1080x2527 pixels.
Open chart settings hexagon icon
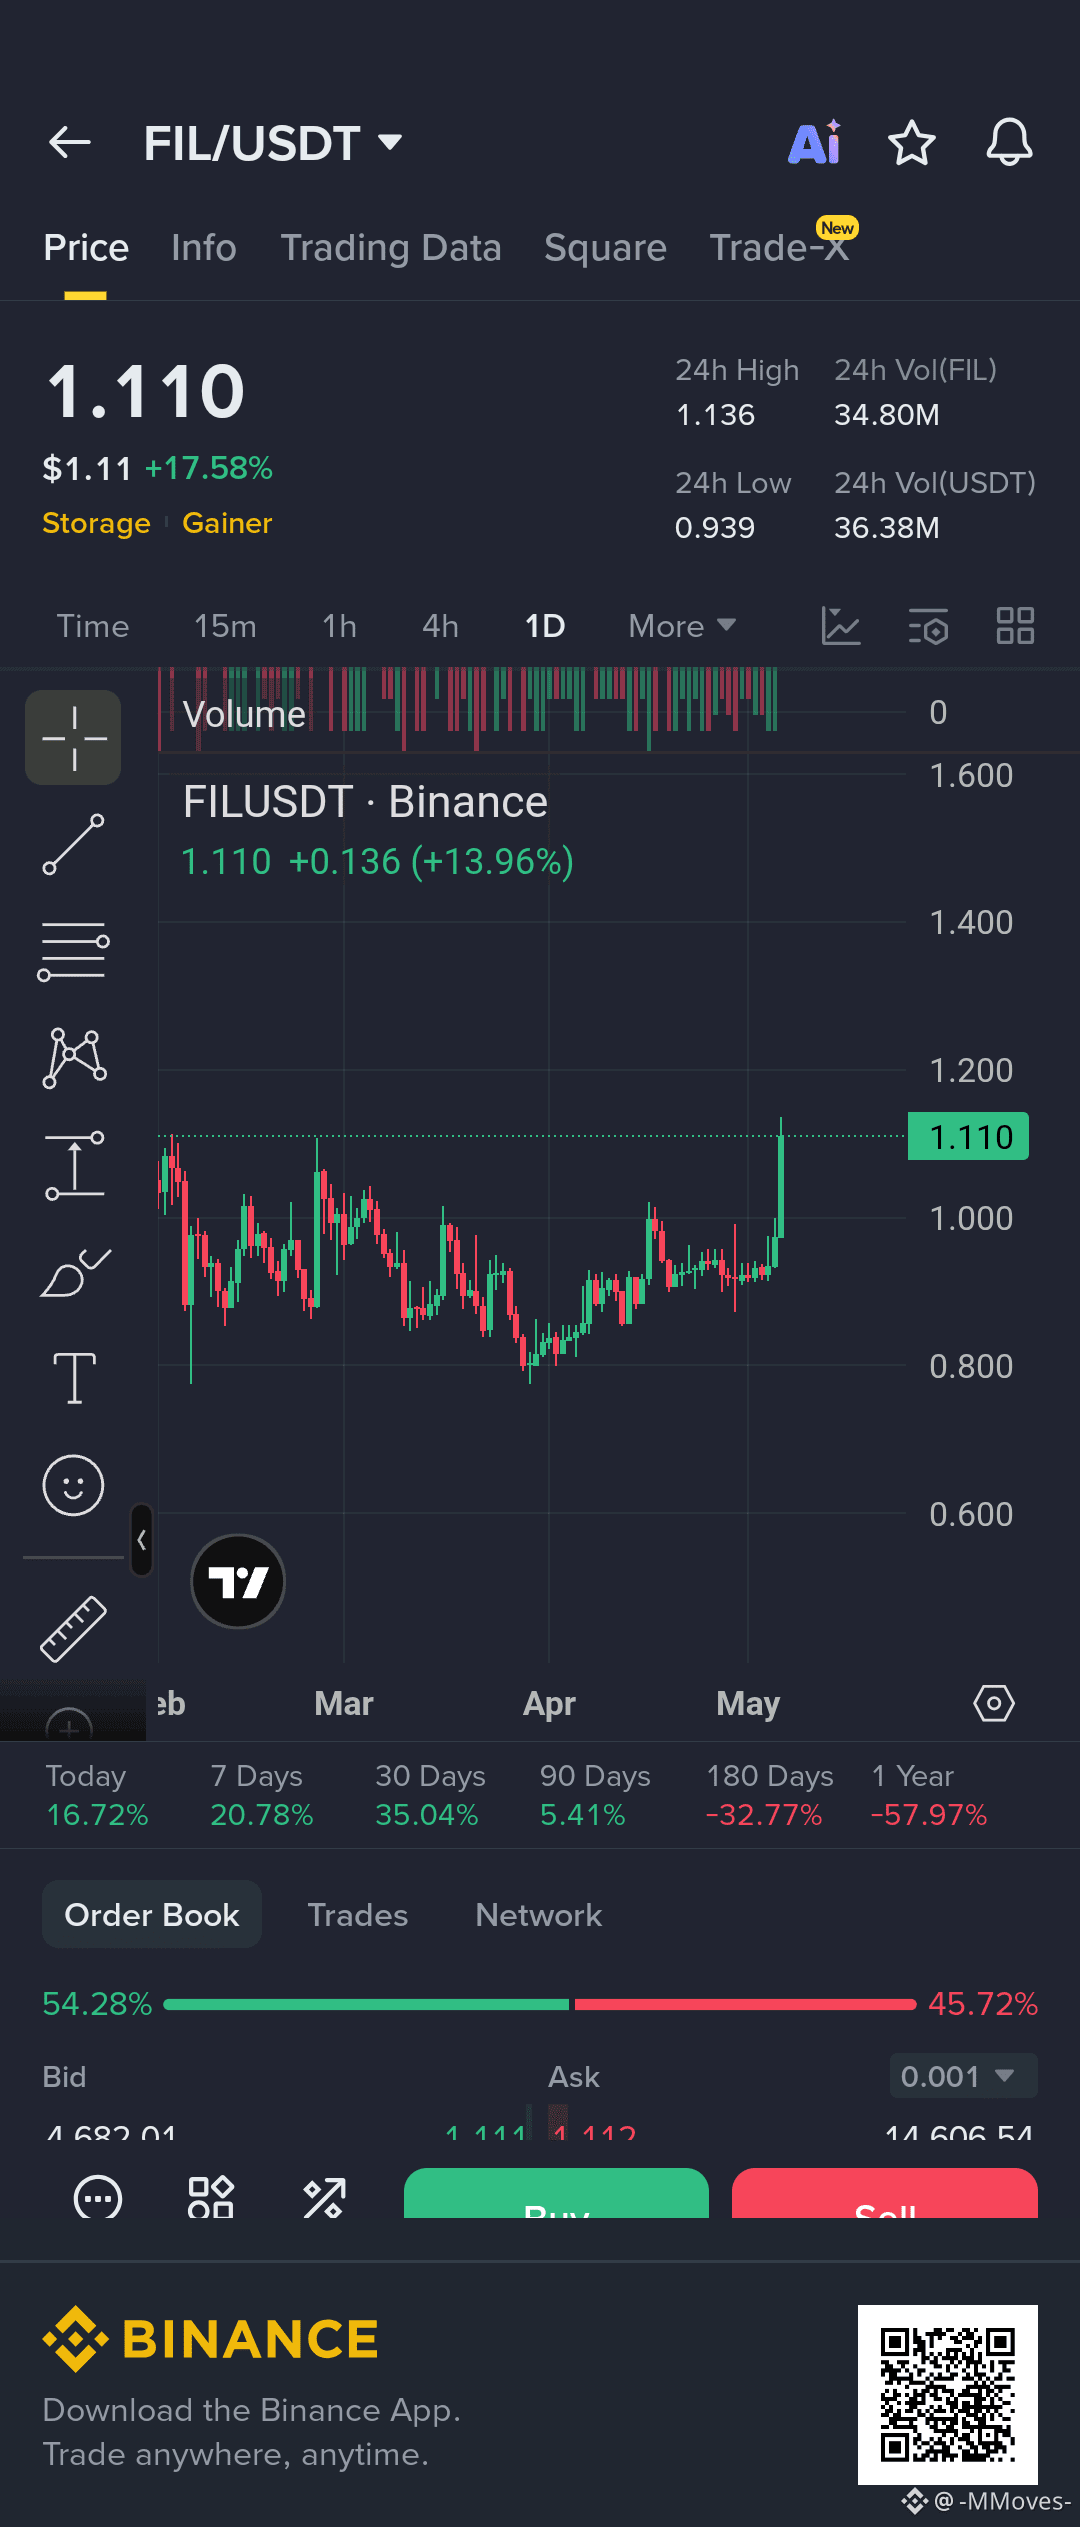coord(994,1703)
